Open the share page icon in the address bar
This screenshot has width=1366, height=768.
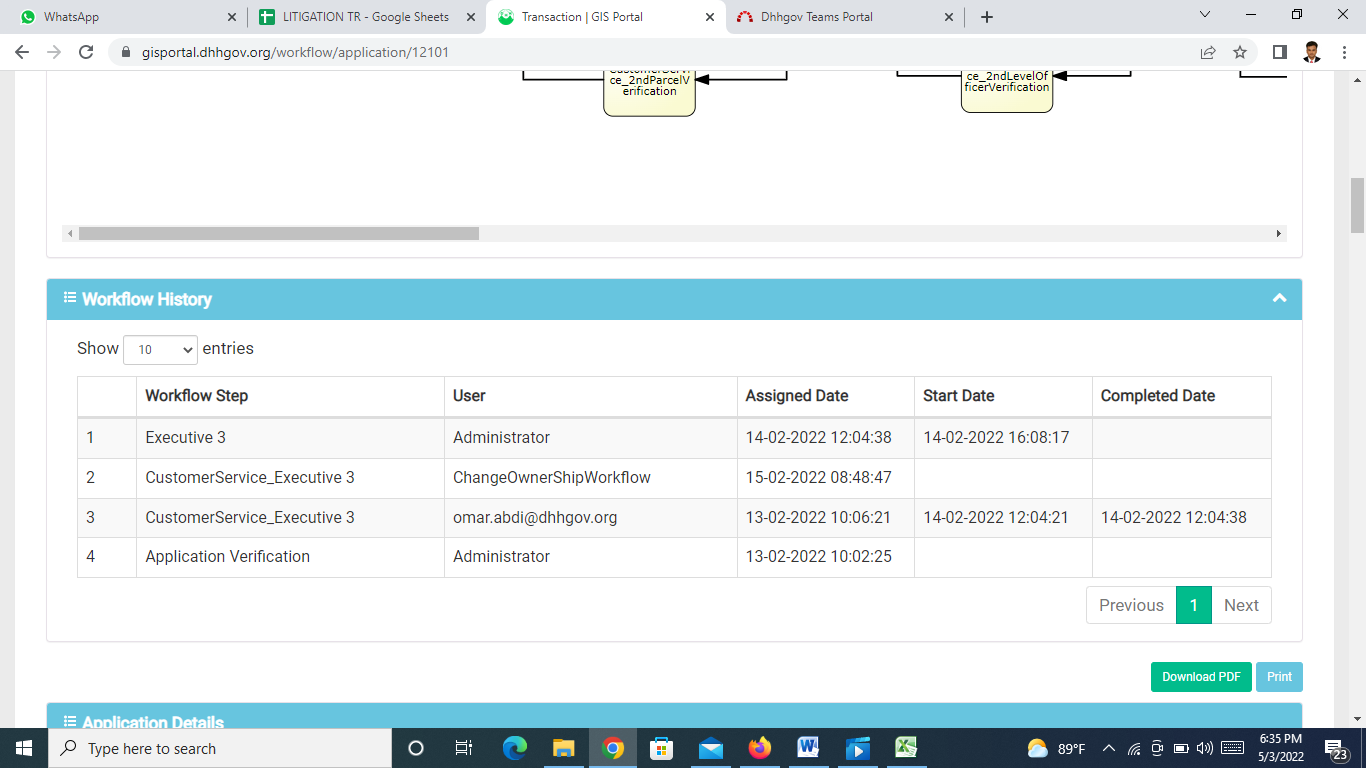(x=1208, y=52)
